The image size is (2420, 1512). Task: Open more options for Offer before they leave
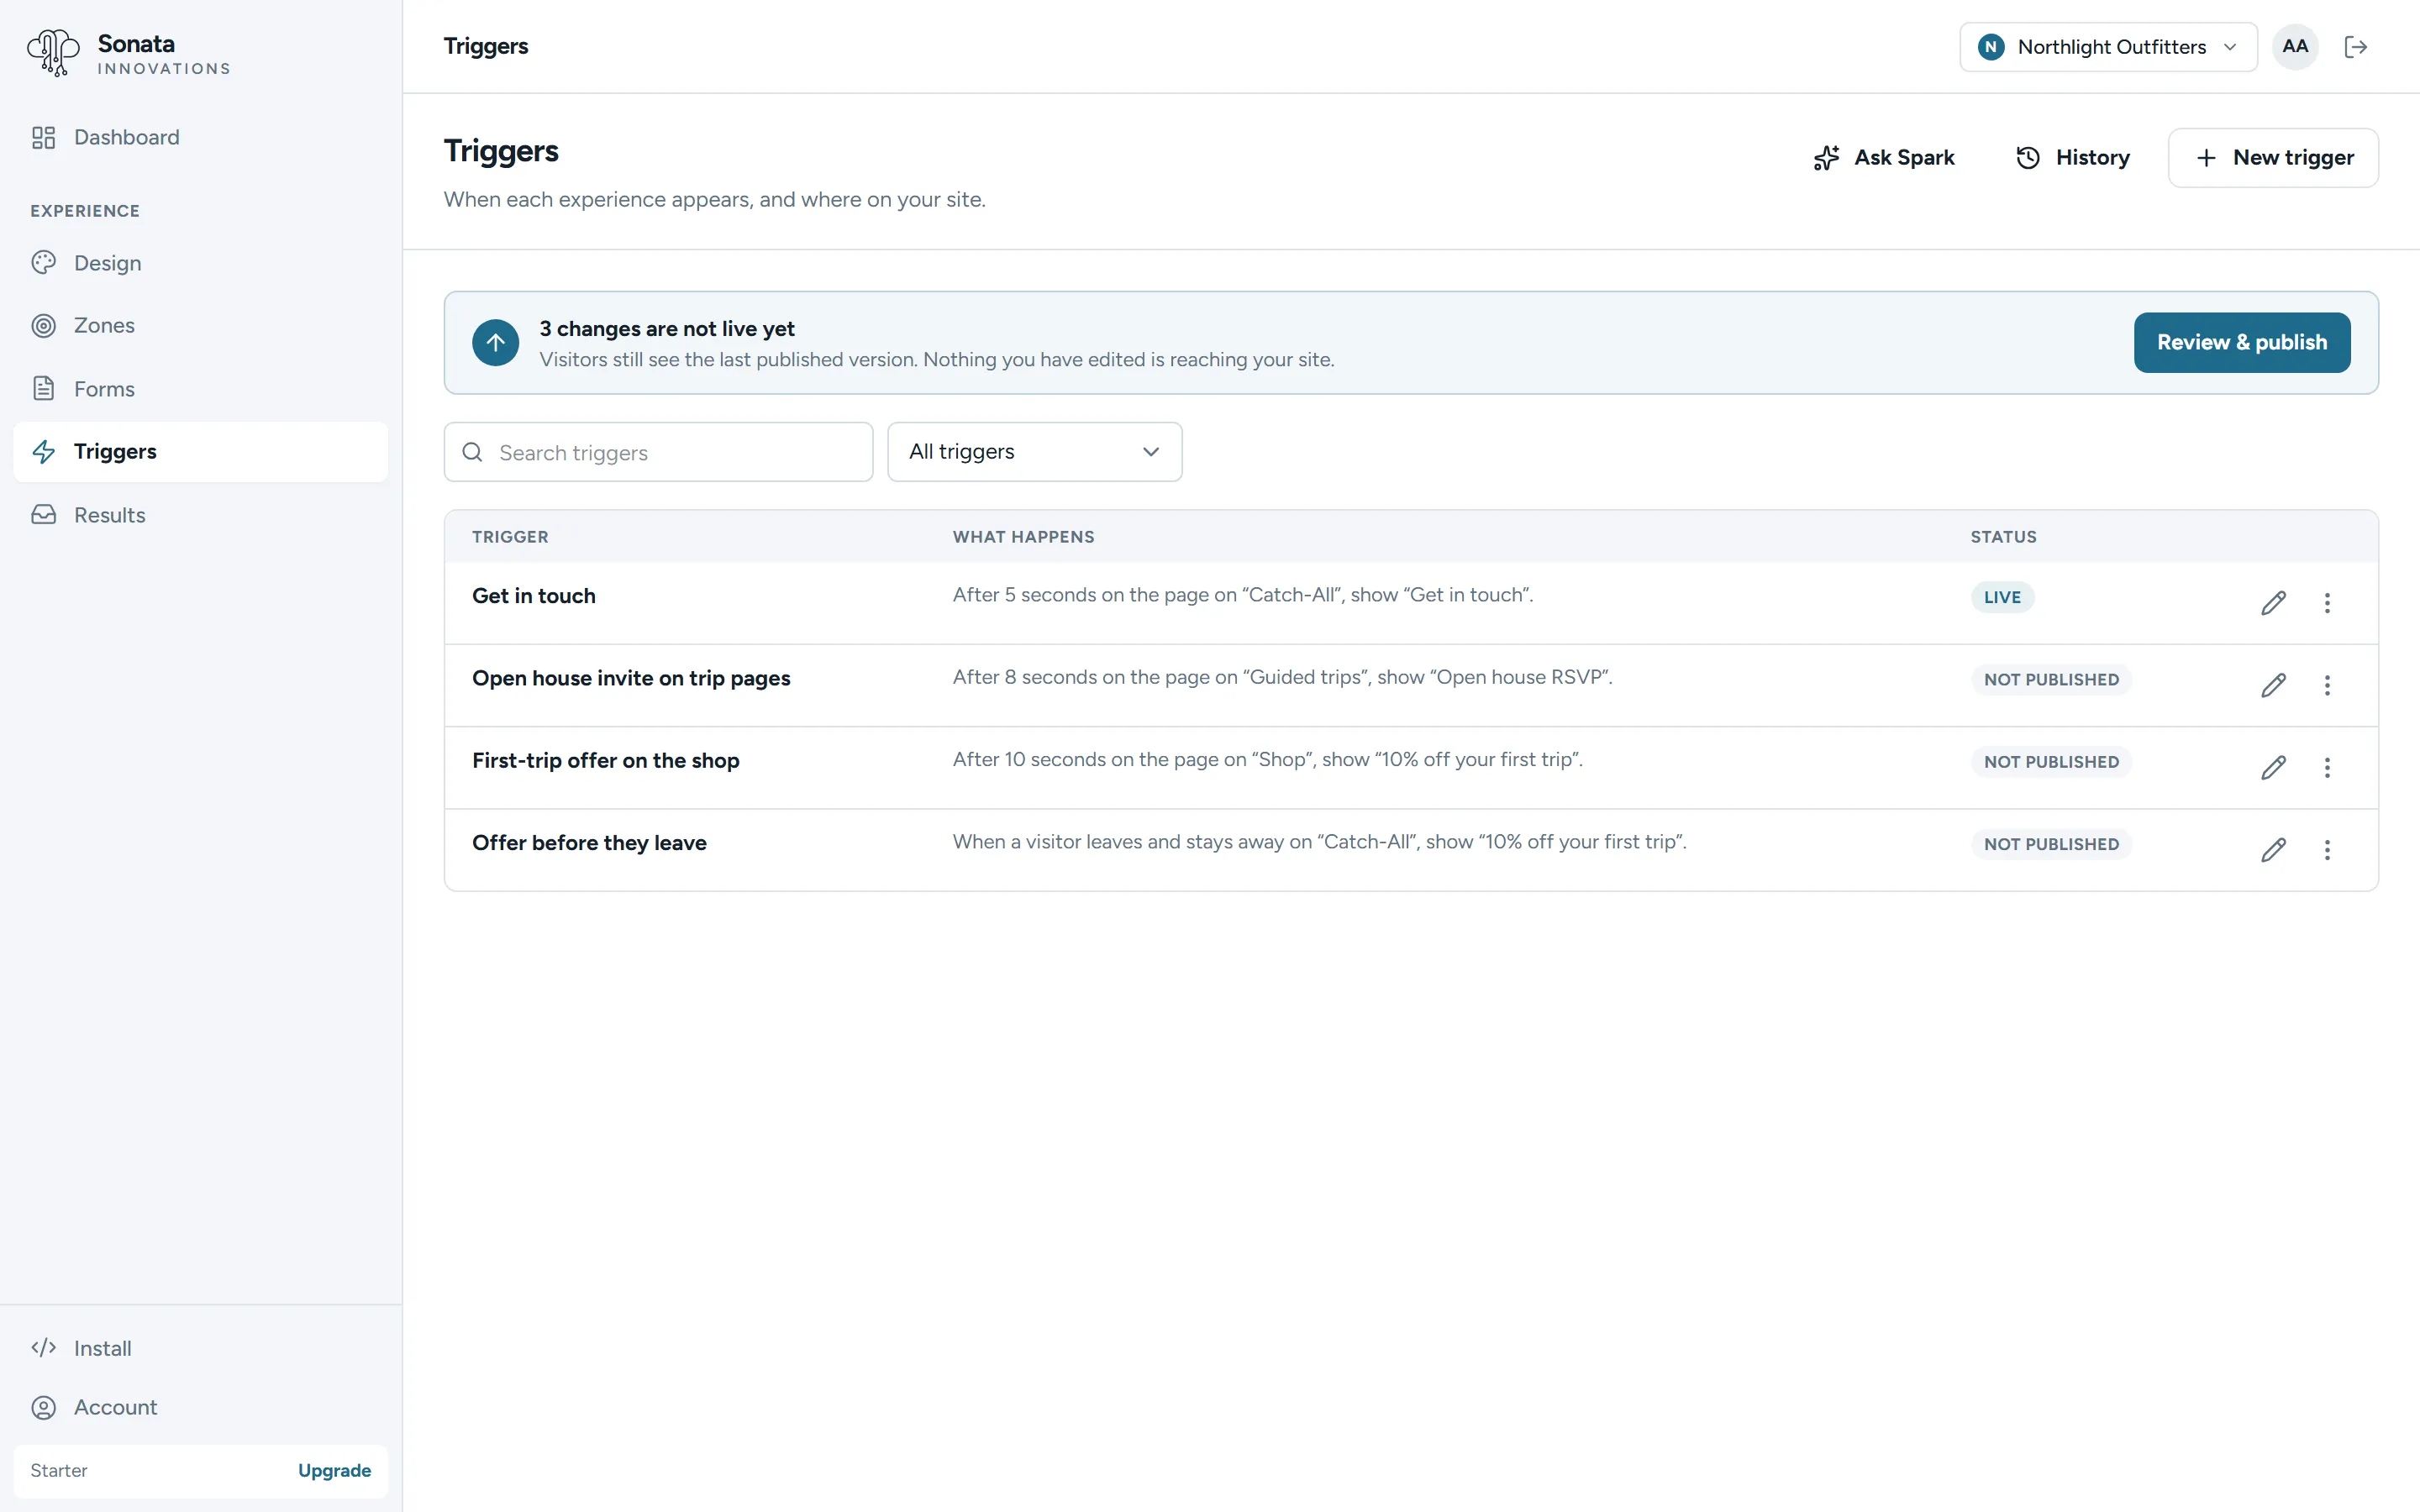2327,850
